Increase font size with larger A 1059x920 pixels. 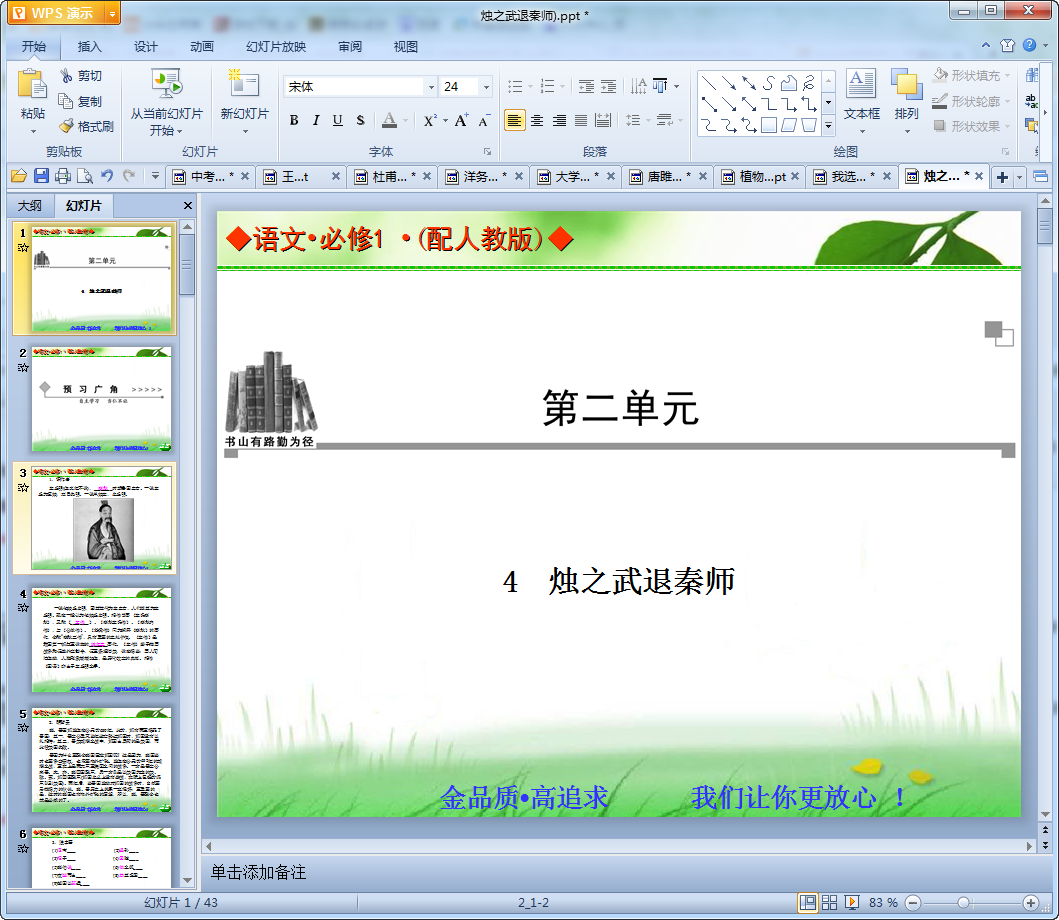(x=461, y=120)
